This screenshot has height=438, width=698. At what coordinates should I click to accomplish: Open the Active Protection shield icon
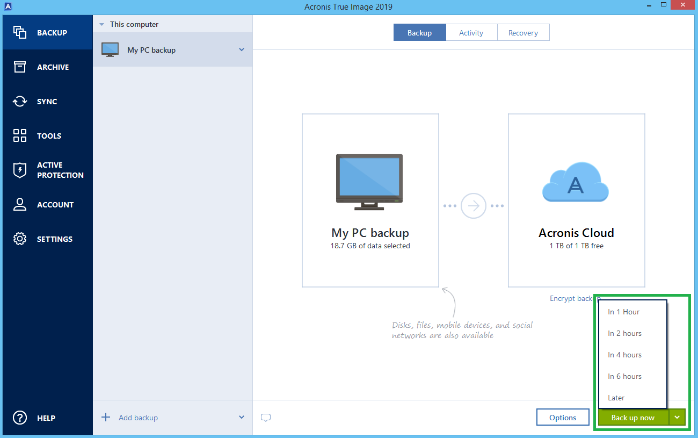tap(20, 170)
